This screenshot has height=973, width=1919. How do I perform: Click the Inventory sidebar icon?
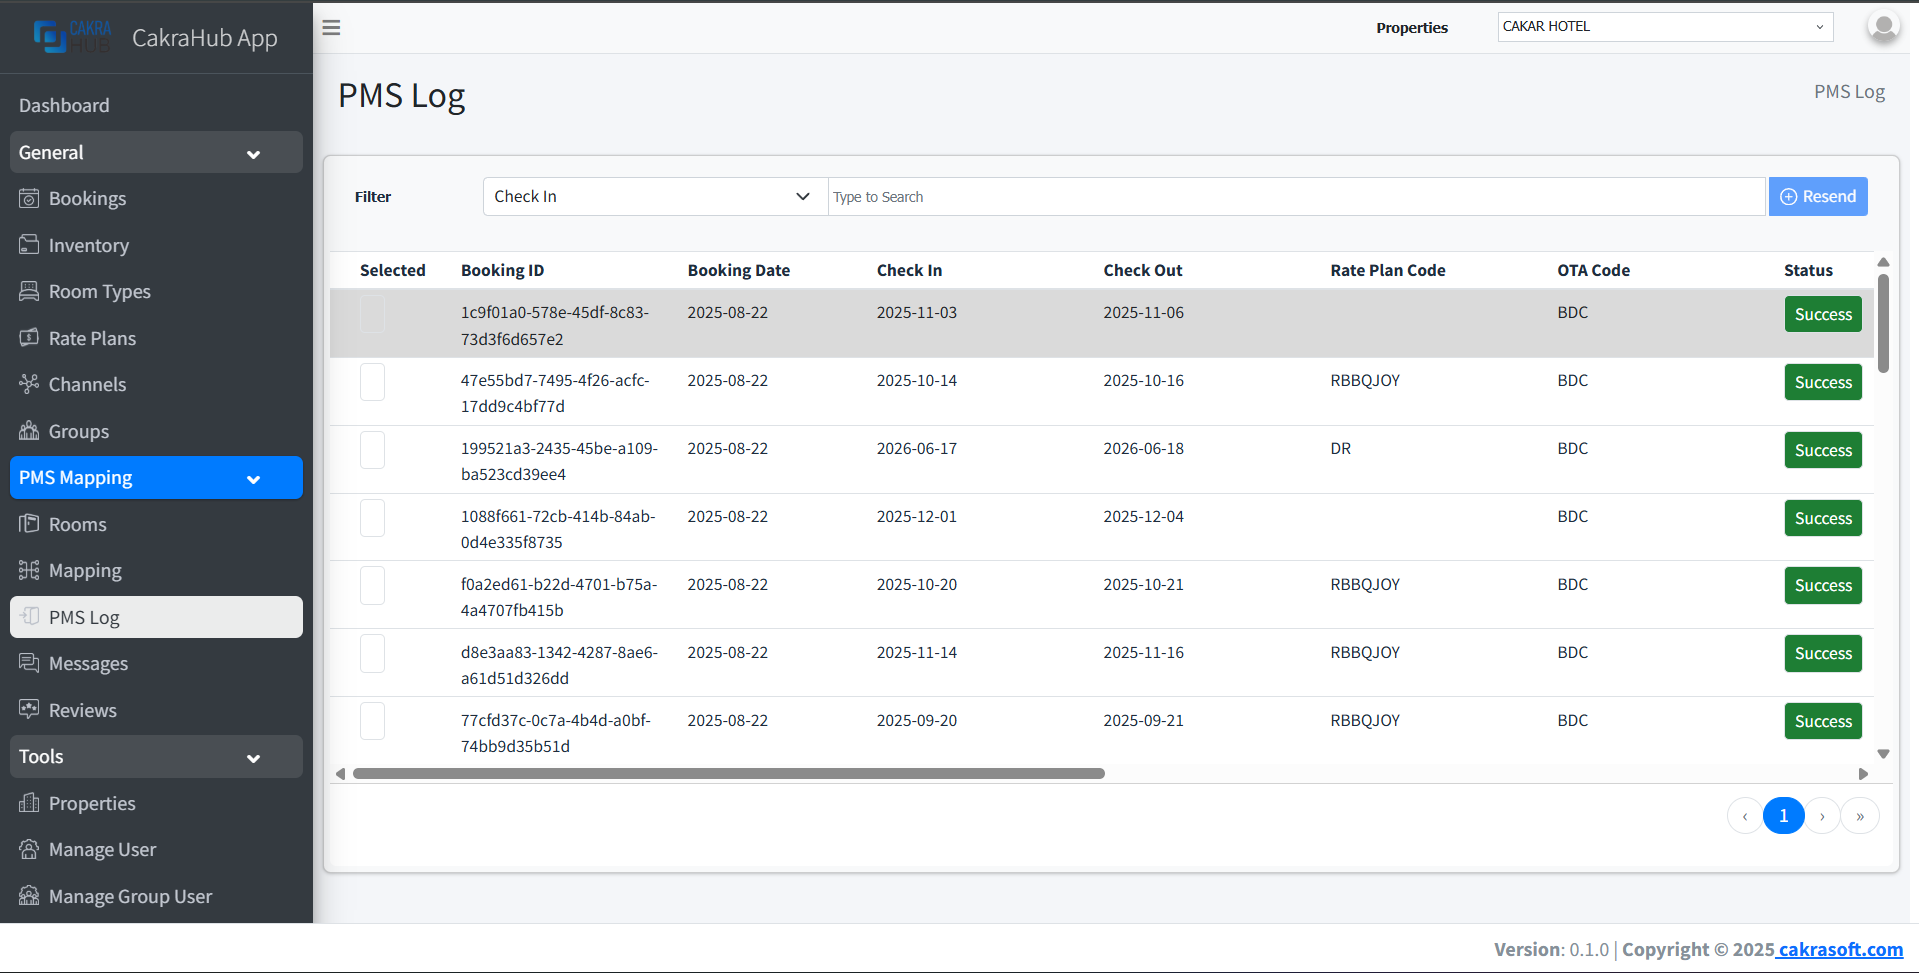tap(29, 245)
